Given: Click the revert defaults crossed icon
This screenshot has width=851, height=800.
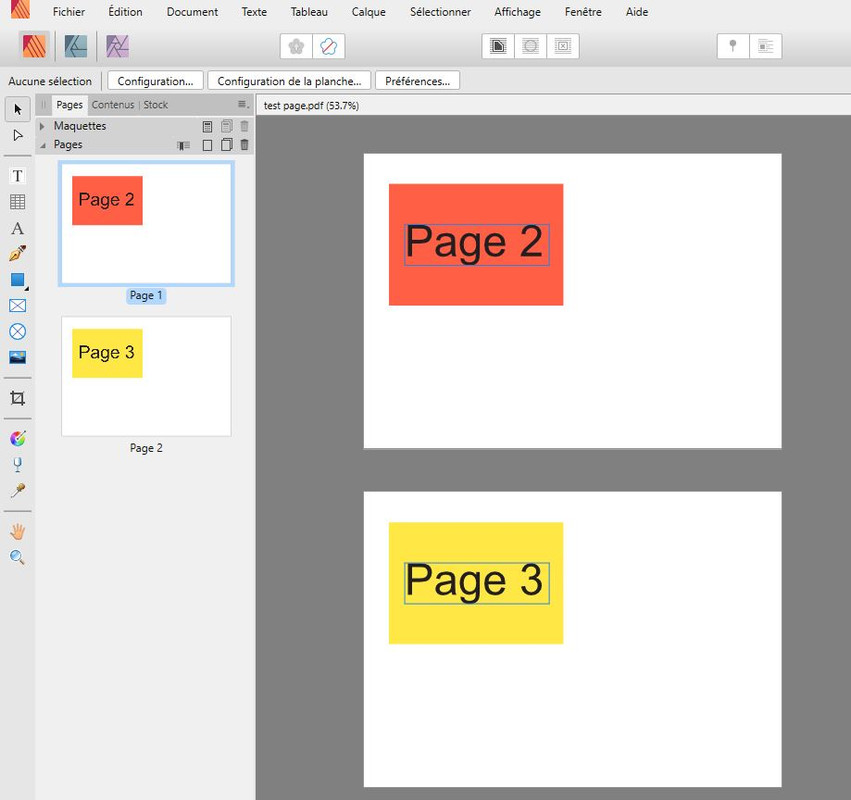Looking at the screenshot, I should click(328, 47).
